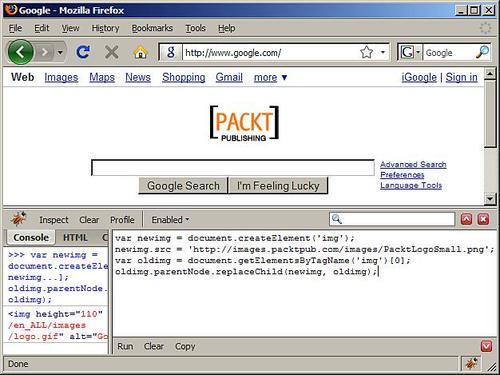500x375 pixels.
Task: Click the Firebug status bar icon
Action: pyautogui.click(x=472, y=363)
